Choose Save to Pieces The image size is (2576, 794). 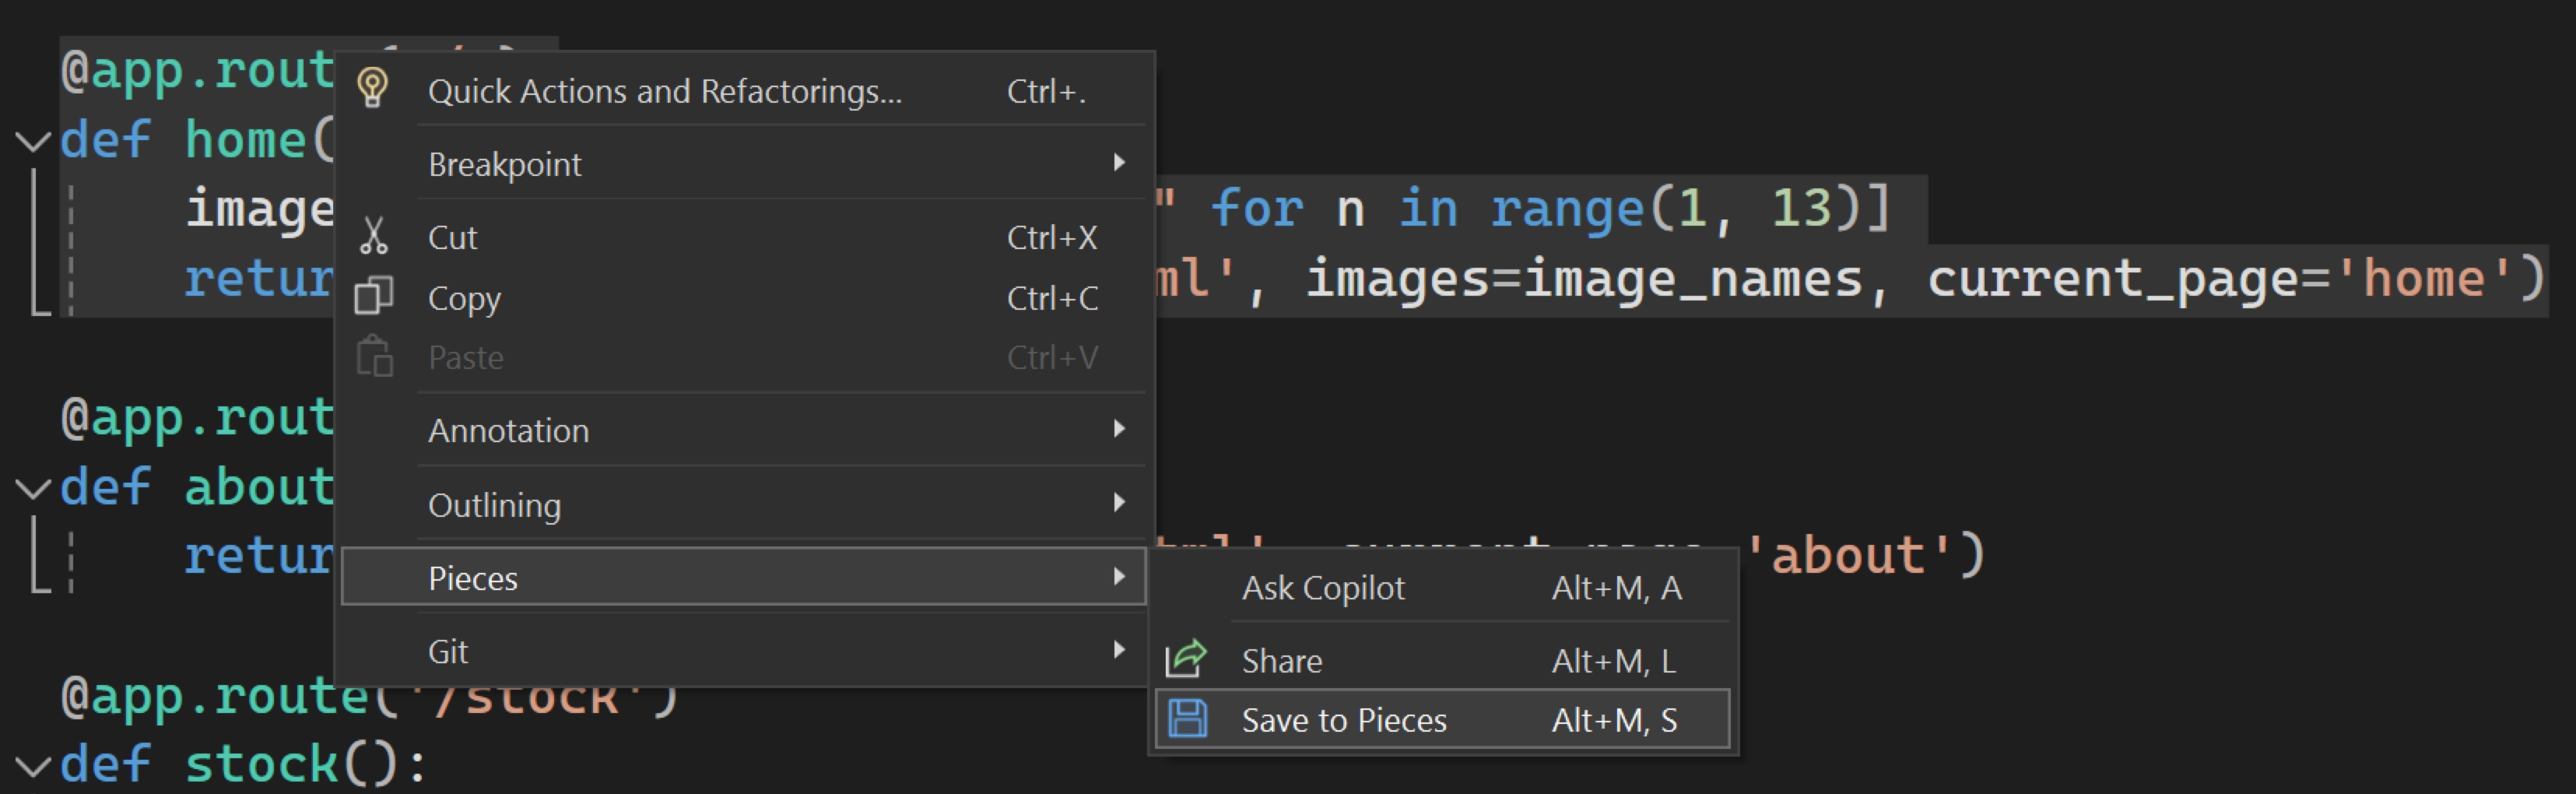(x=1344, y=719)
